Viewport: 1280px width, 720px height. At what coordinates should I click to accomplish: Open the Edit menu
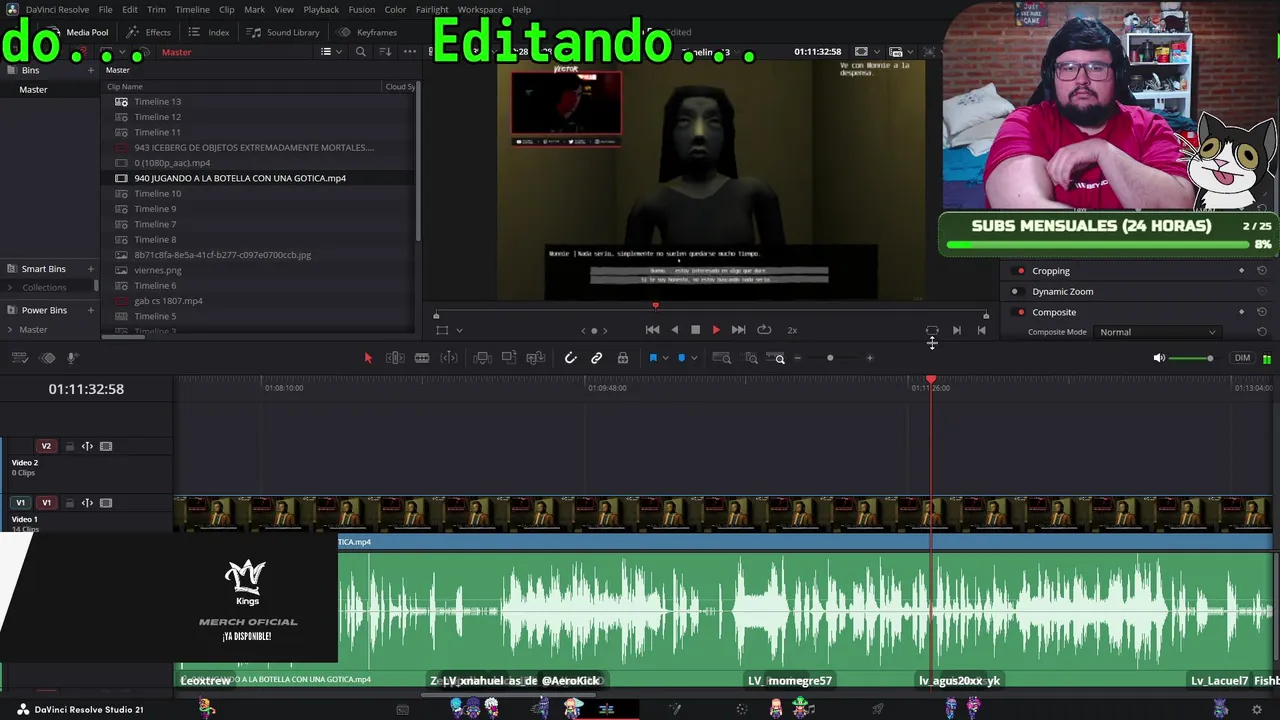tap(130, 10)
